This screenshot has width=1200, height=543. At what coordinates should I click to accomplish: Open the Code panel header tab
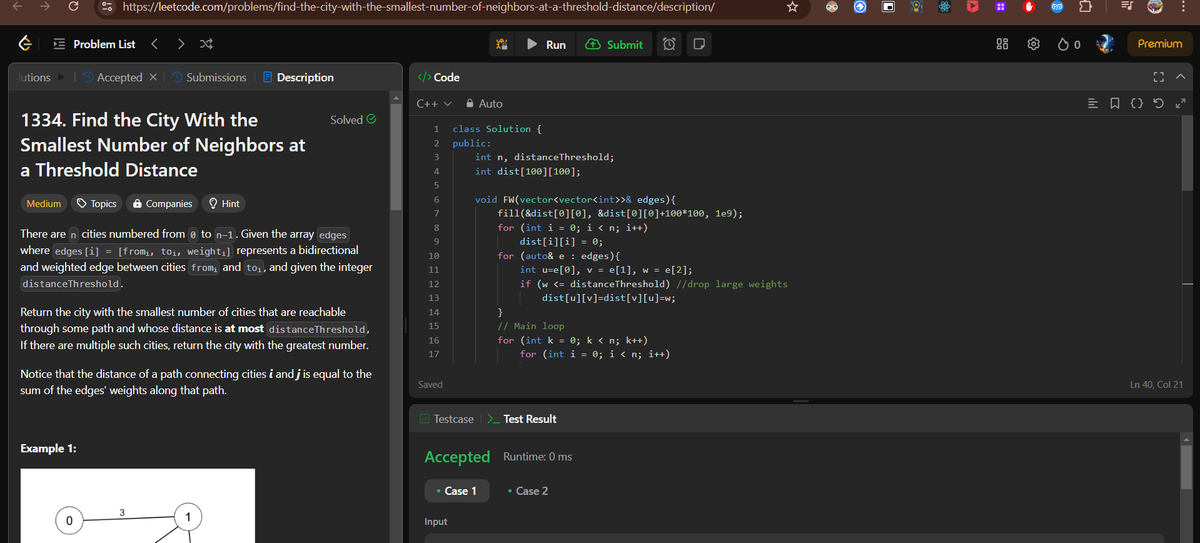(439, 77)
